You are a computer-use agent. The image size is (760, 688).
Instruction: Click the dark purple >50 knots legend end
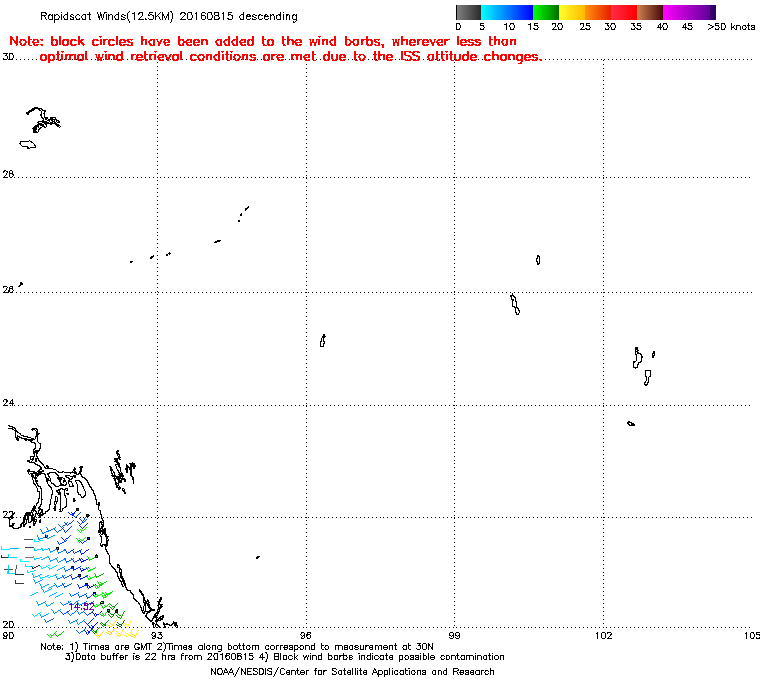point(712,12)
